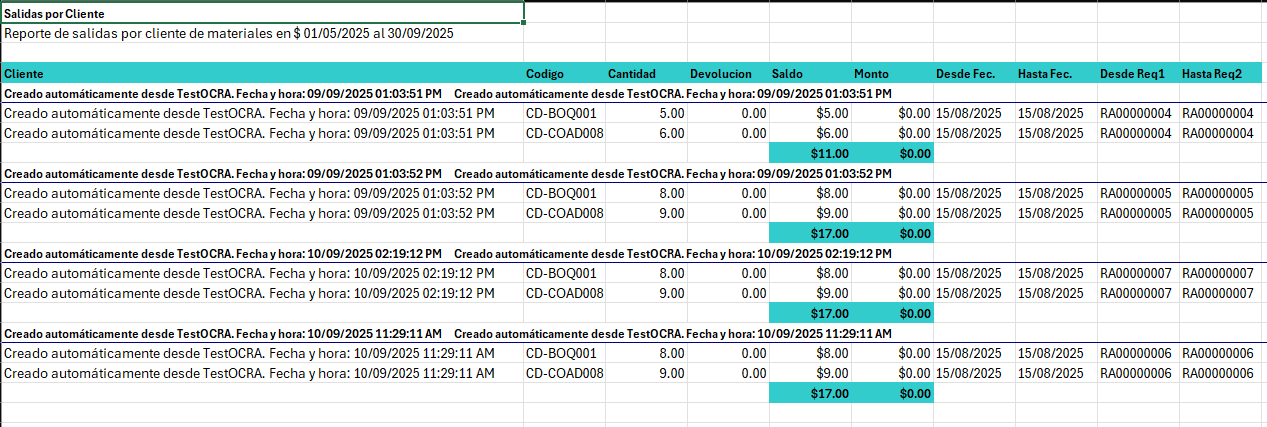Select Desde Fec. 15/08/2025 in the RA00000004 CD-BOQ001 row
1267x427 pixels.
pyautogui.click(x=974, y=113)
